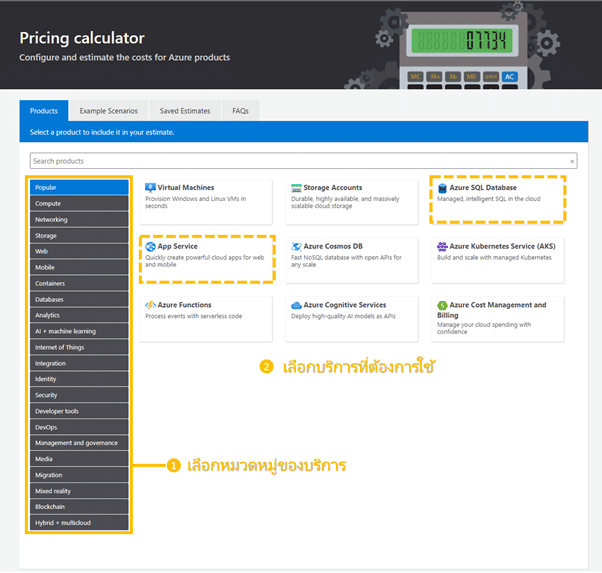Add Azure Functions via its title
The height and width of the screenshot is (573, 602).
point(184,305)
